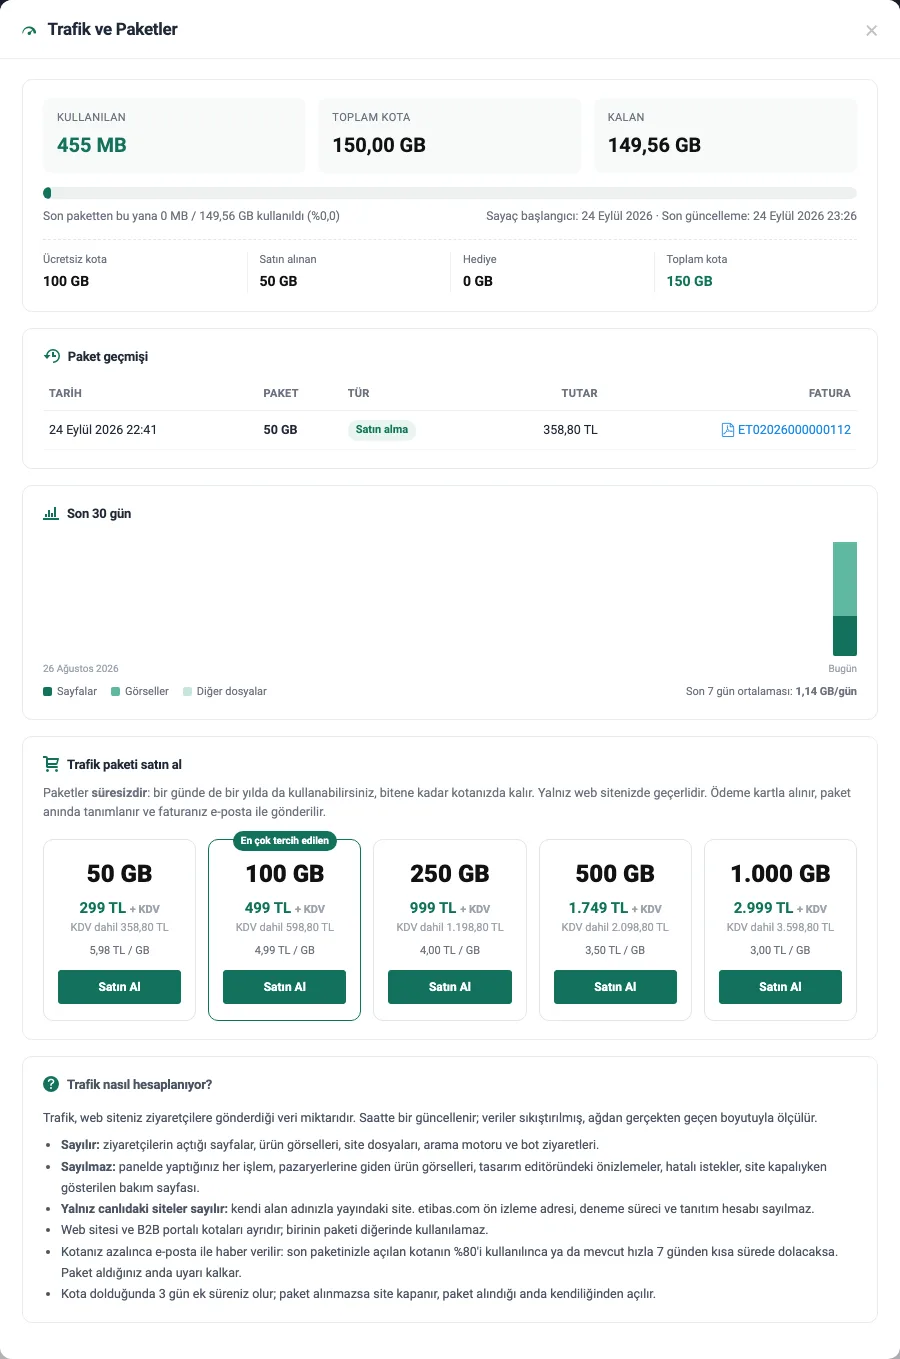
Task: Click the 2.999 TL price on the 1.000 GB card
Action: [763, 908]
